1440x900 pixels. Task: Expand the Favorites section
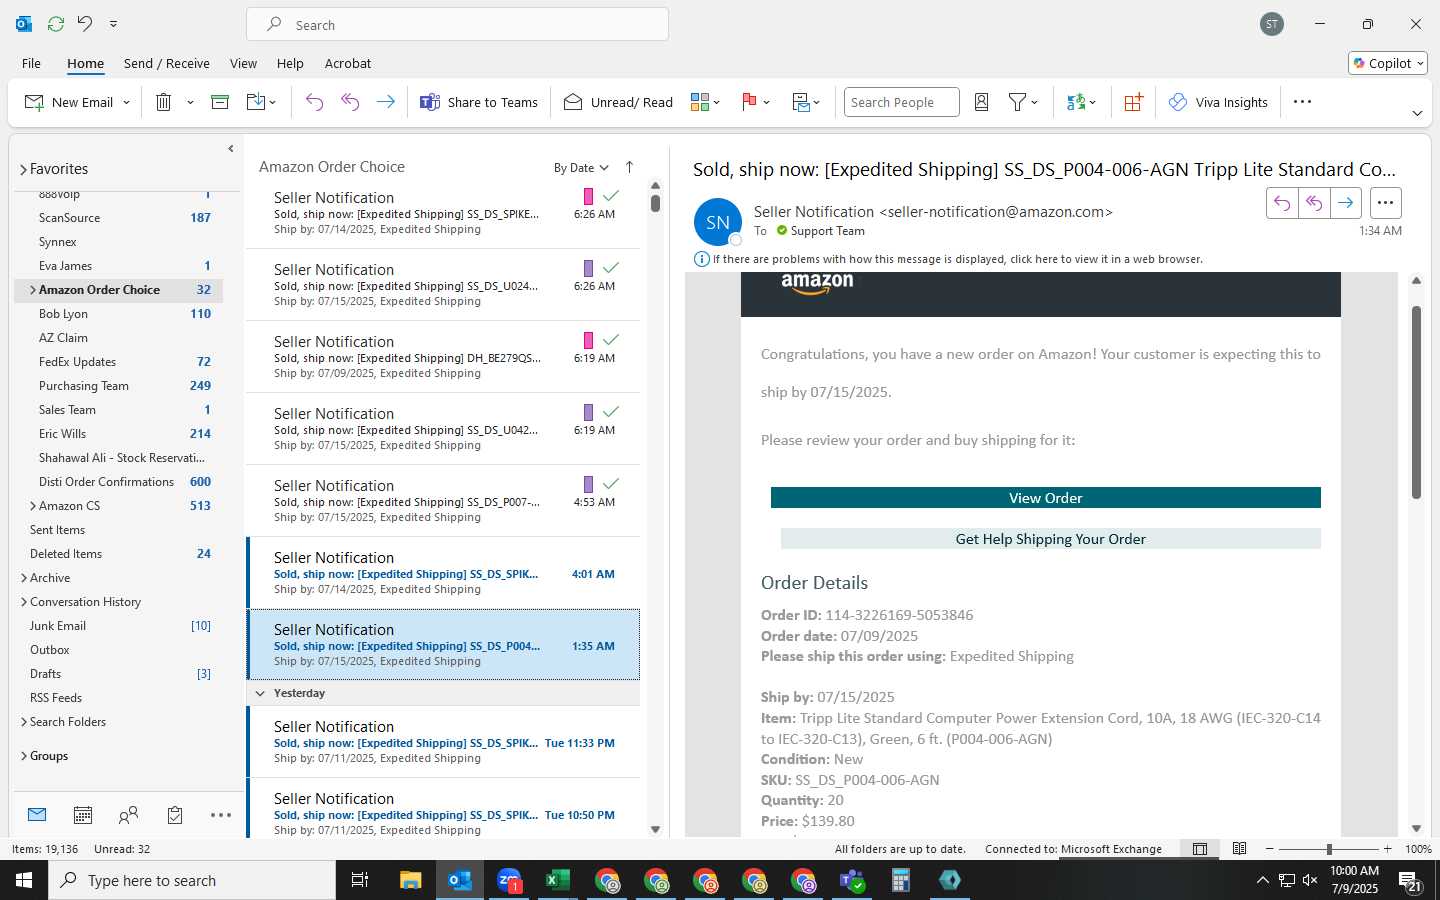[23, 169]
